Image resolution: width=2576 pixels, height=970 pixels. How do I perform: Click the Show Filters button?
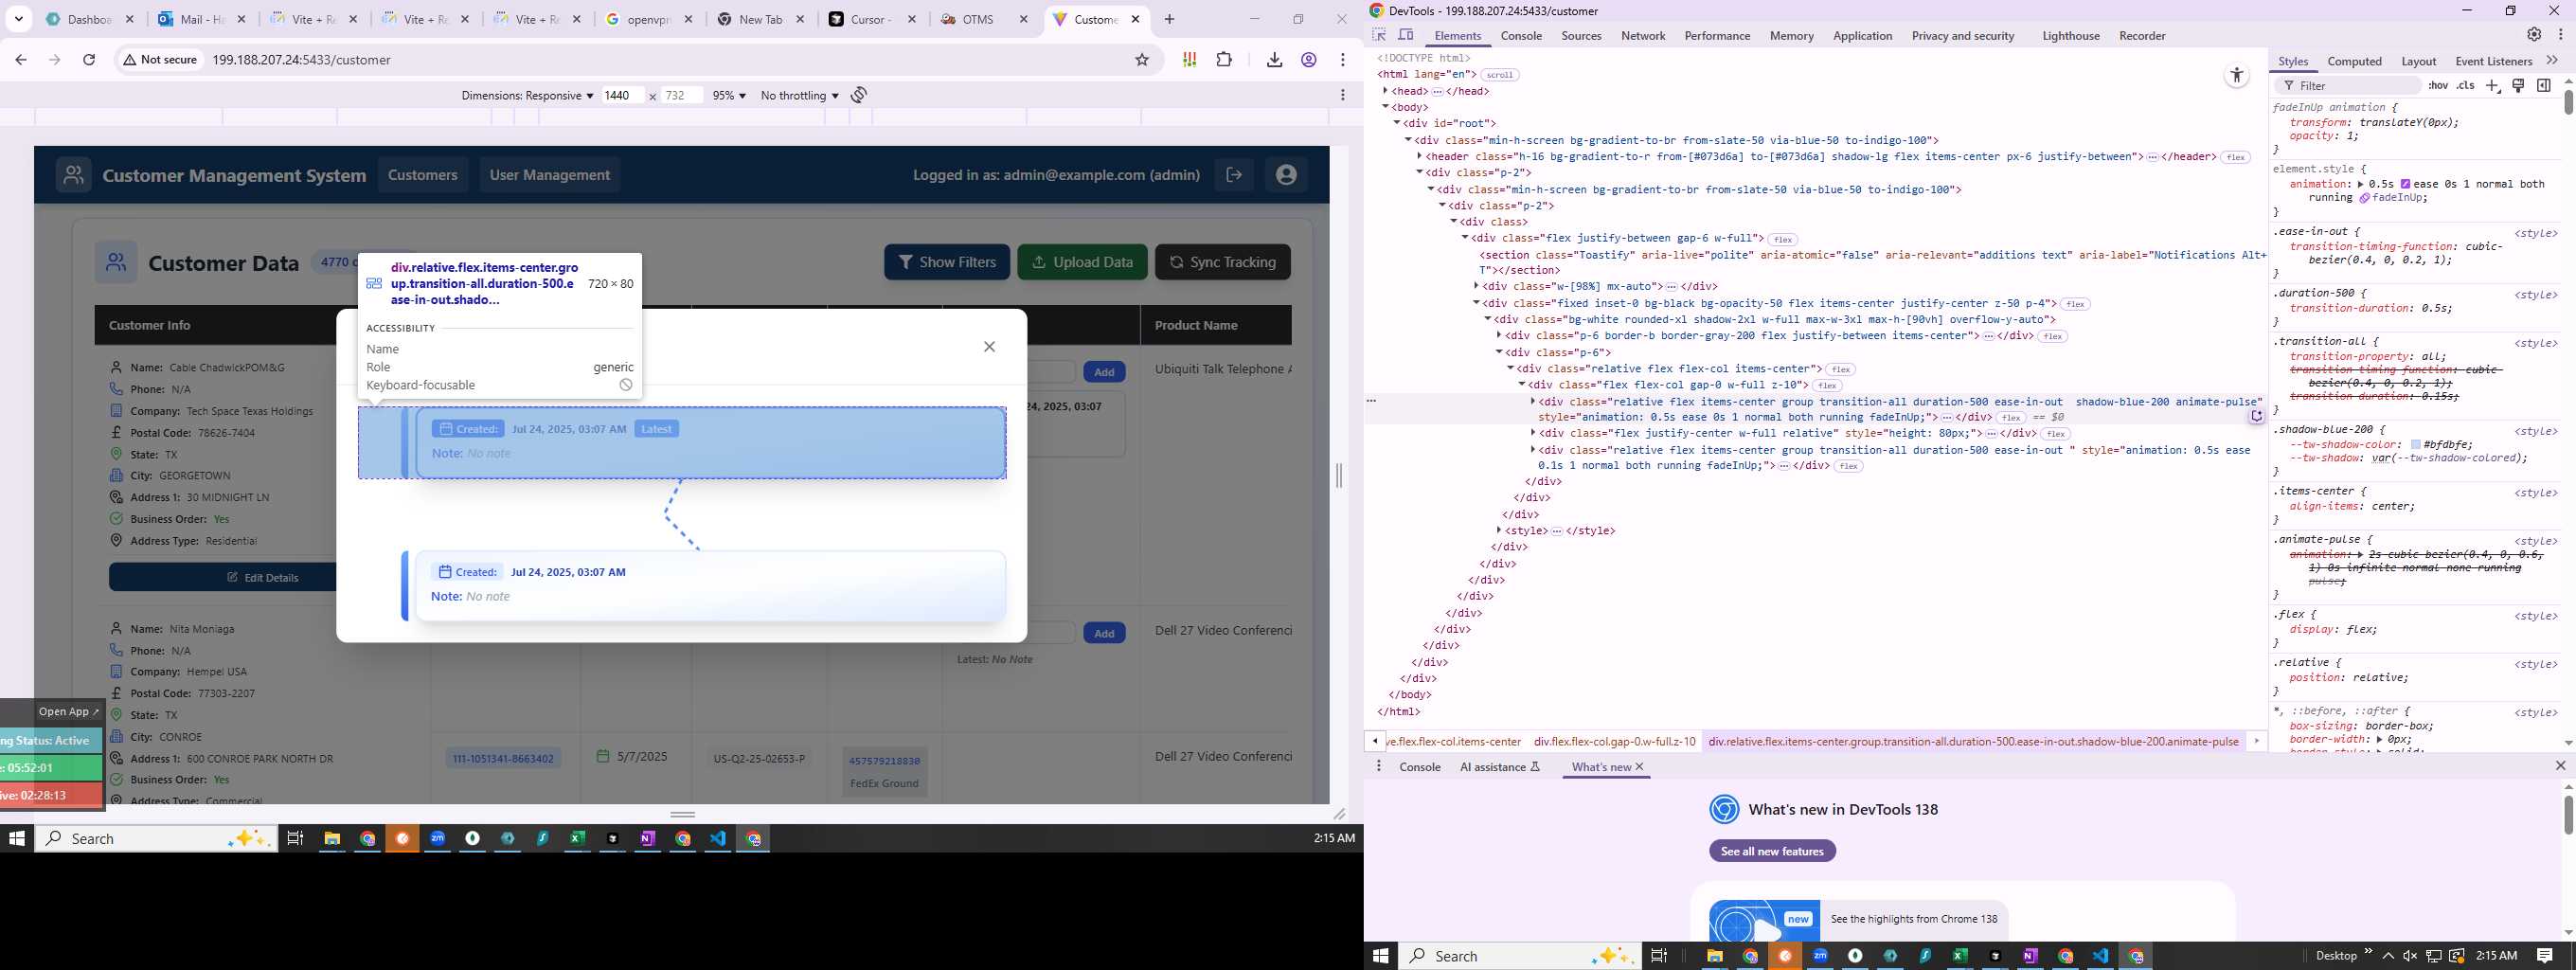point(946,262)
